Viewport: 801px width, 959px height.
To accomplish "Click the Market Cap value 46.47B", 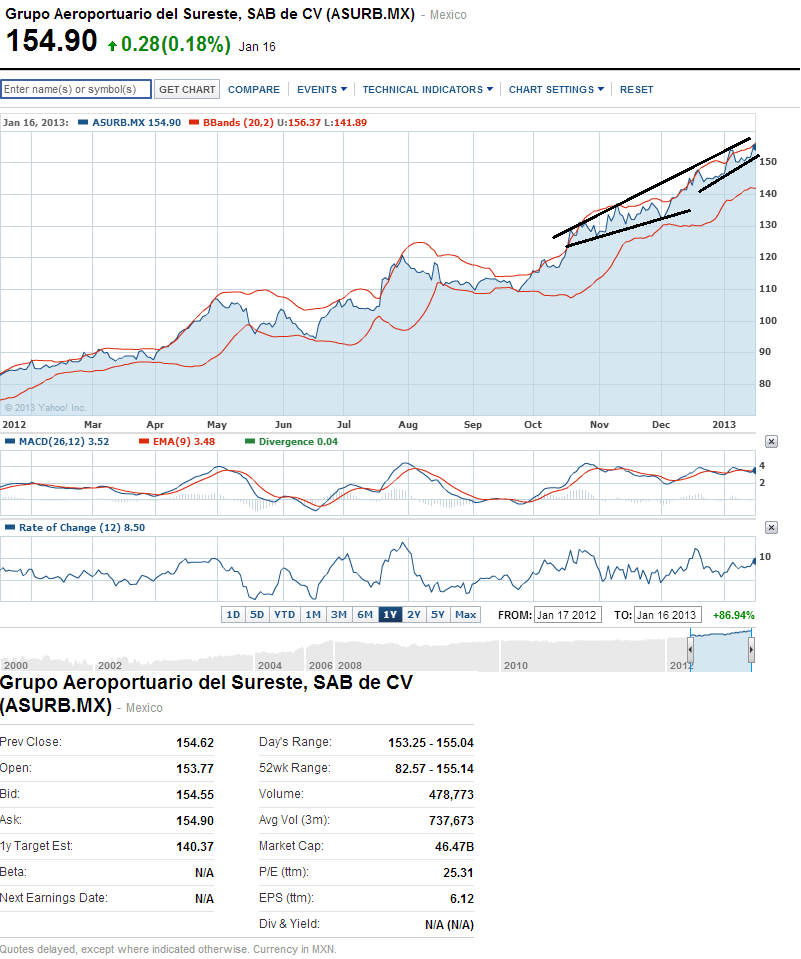I will coord(454,846).
